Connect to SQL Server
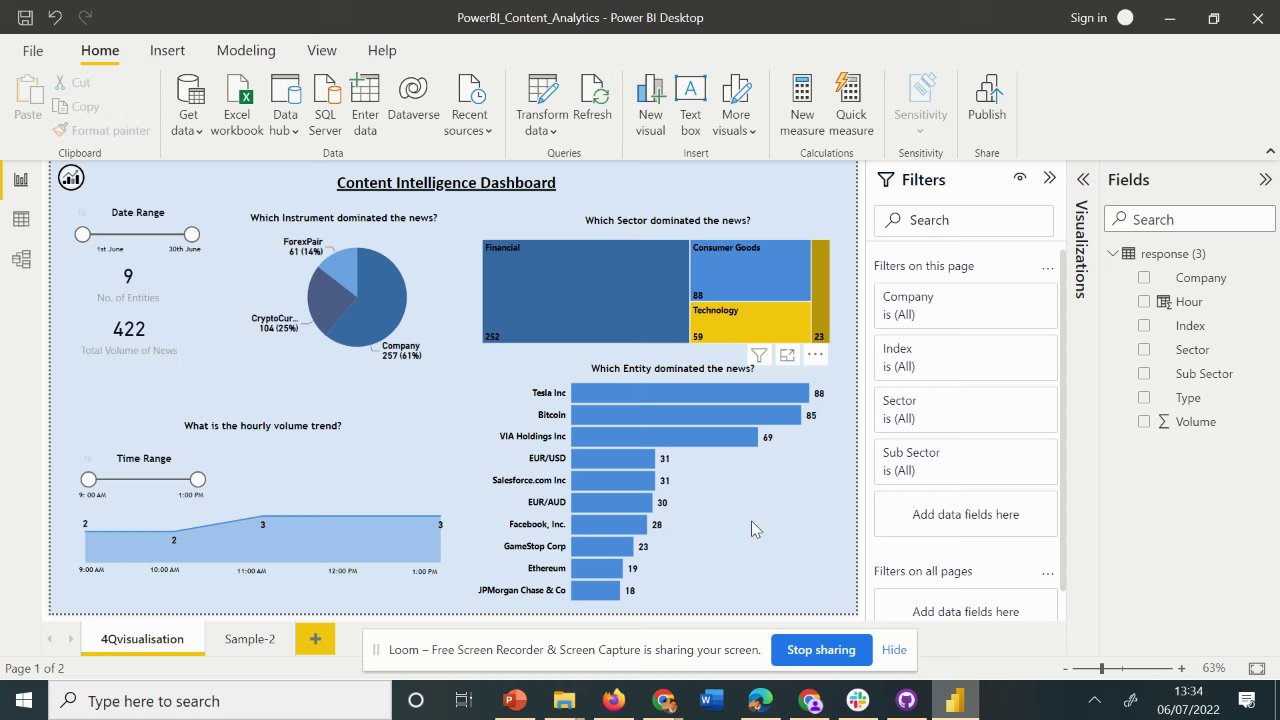Image resolution: width=1280 pixels, height=720 pixels. [x=325, y=105]
